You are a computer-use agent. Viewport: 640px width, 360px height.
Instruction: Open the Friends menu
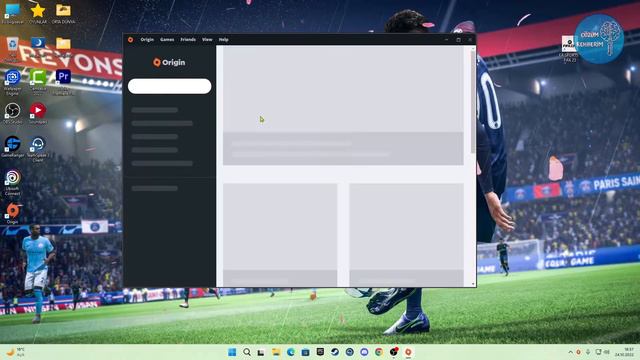(x=188, y=40)
